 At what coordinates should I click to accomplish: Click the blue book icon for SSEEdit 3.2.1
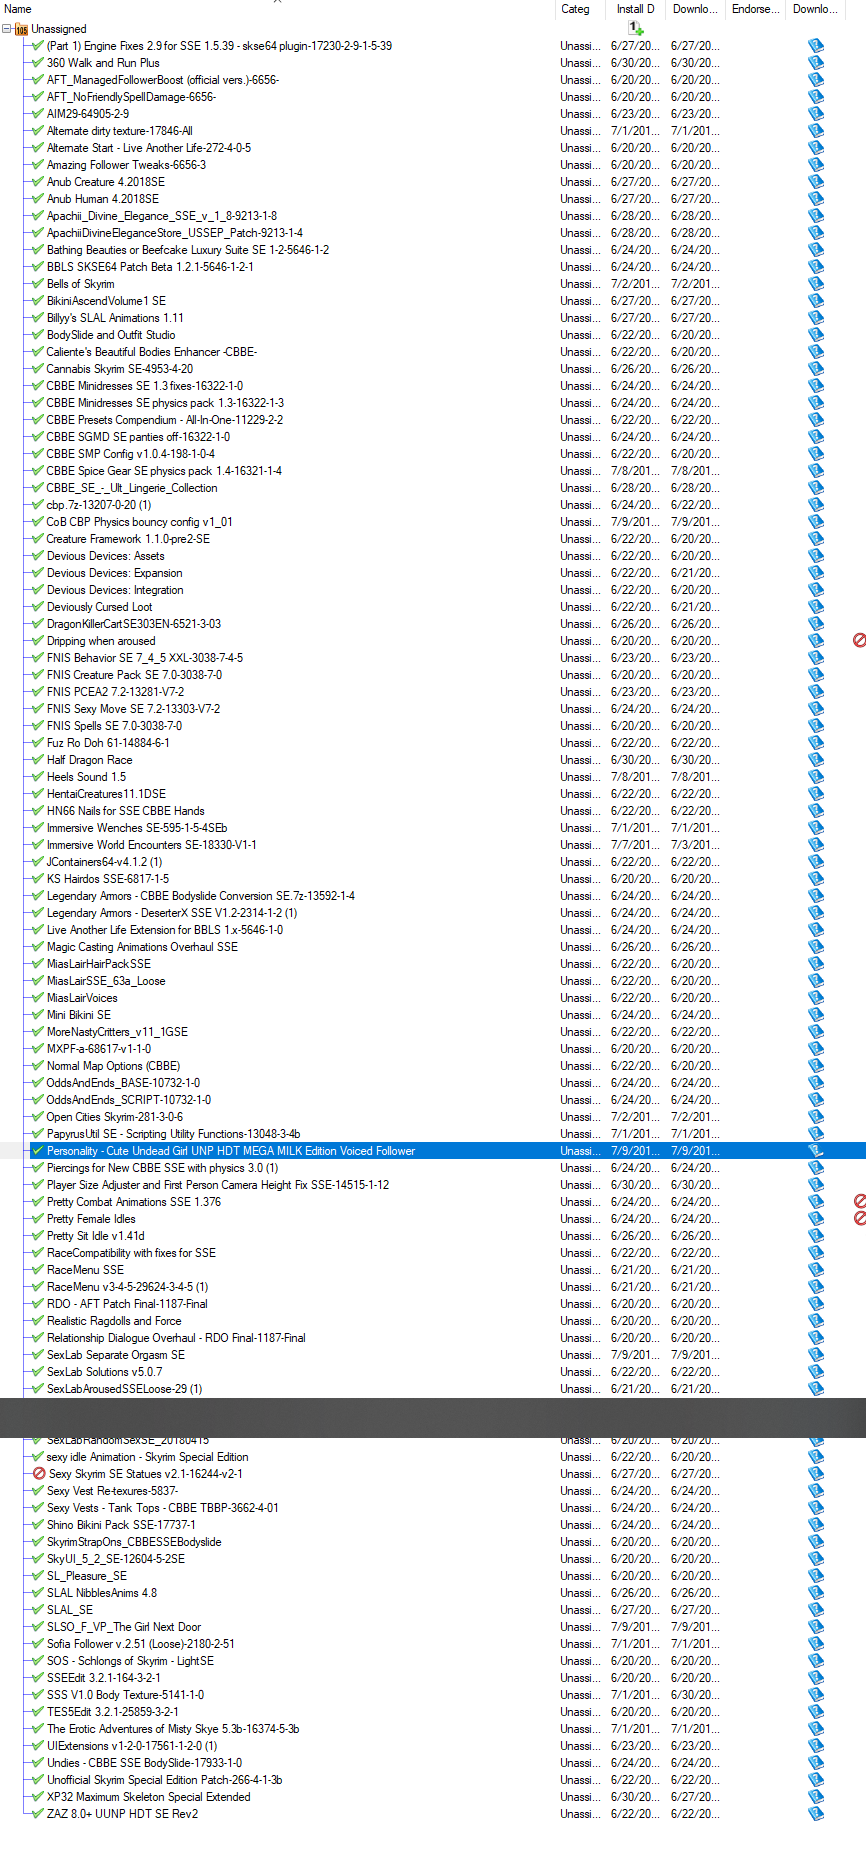[816, 1678]
